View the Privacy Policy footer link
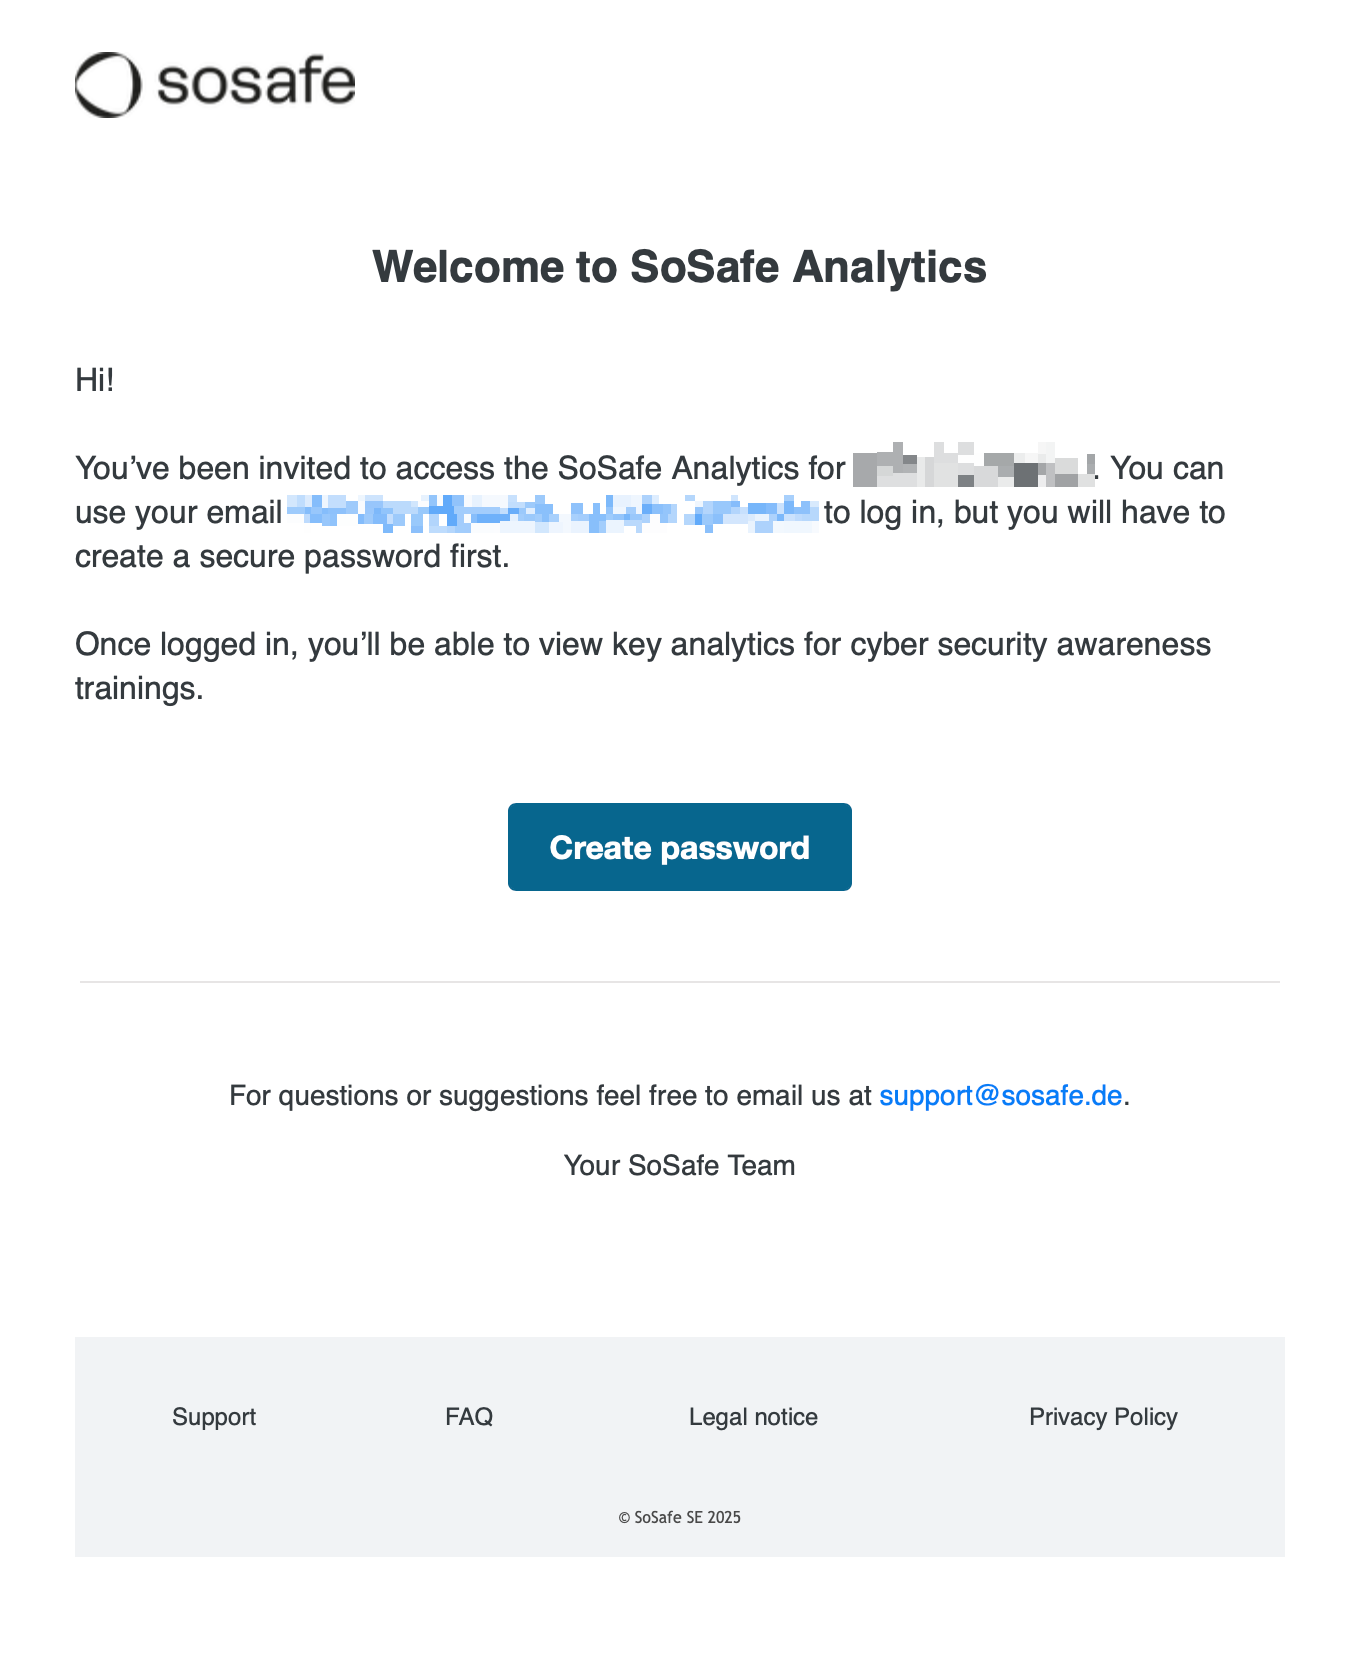This screenshot has height=1654, width=1368. [1103, 1417]
